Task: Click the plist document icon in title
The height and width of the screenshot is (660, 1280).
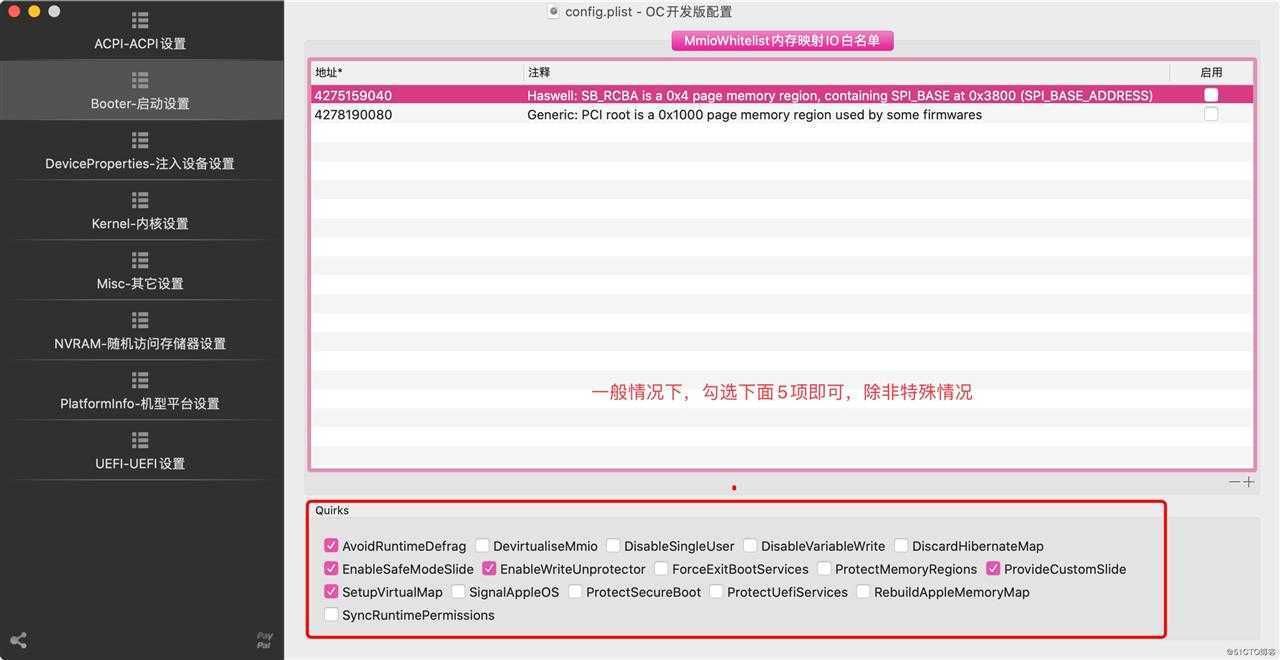Action: 553,11
